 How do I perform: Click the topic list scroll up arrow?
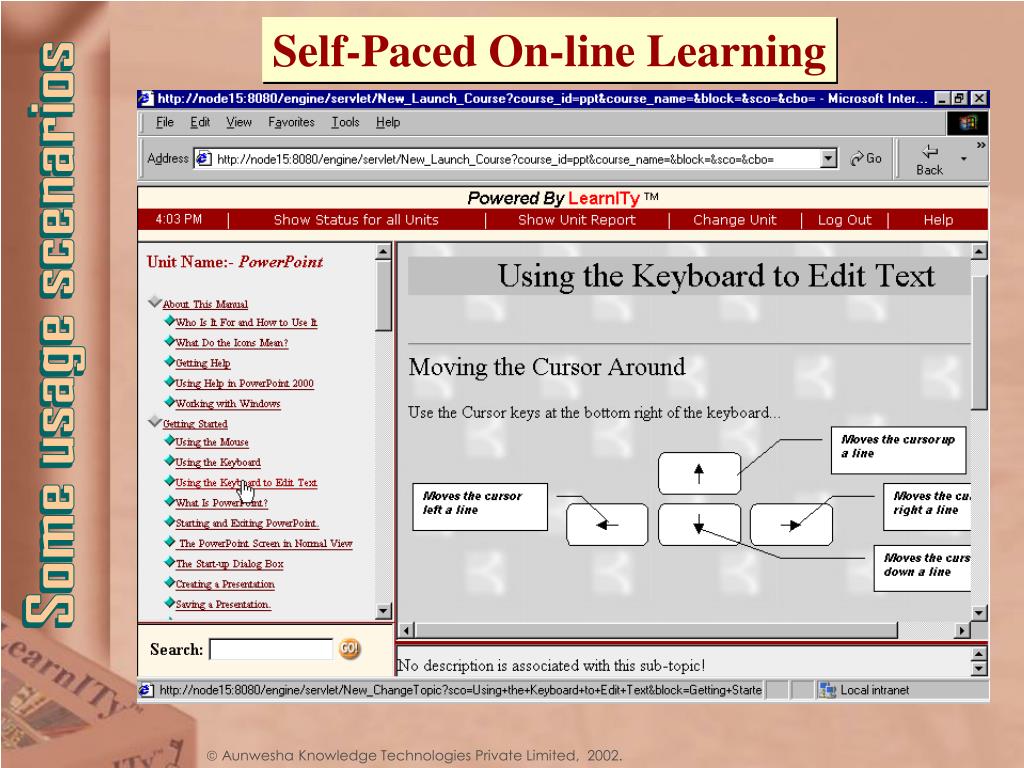(x=383, y=251)
